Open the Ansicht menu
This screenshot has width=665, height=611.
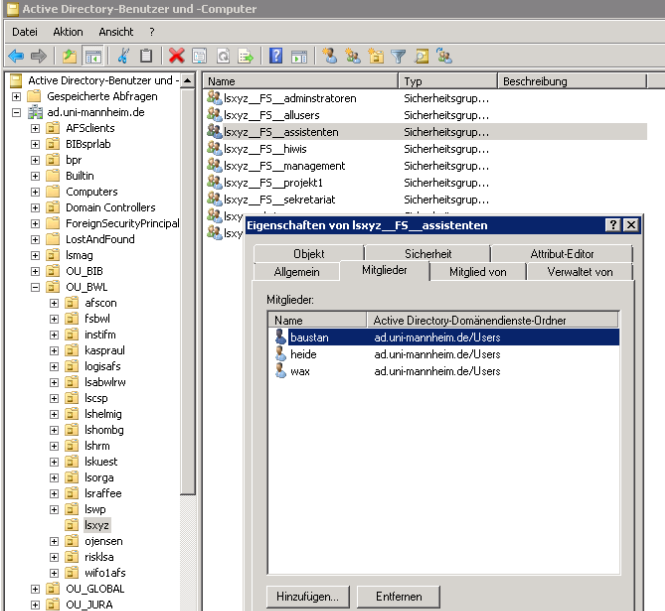pyautogui.click(x=116, y=32)
